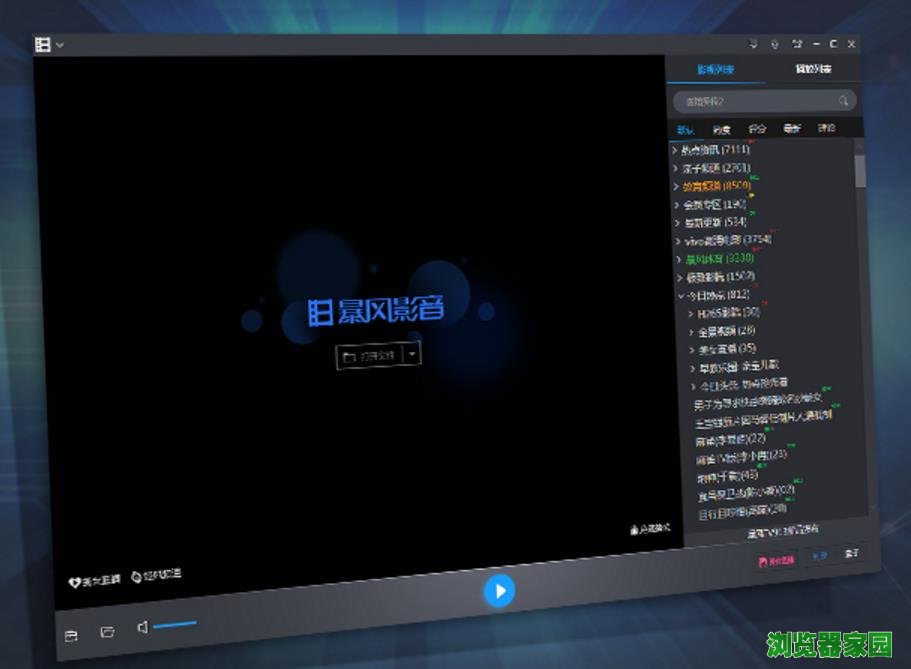Open dropdown arrow beside open file button
The height and width of the screenshot is (669, 911).
coord(413,354)
